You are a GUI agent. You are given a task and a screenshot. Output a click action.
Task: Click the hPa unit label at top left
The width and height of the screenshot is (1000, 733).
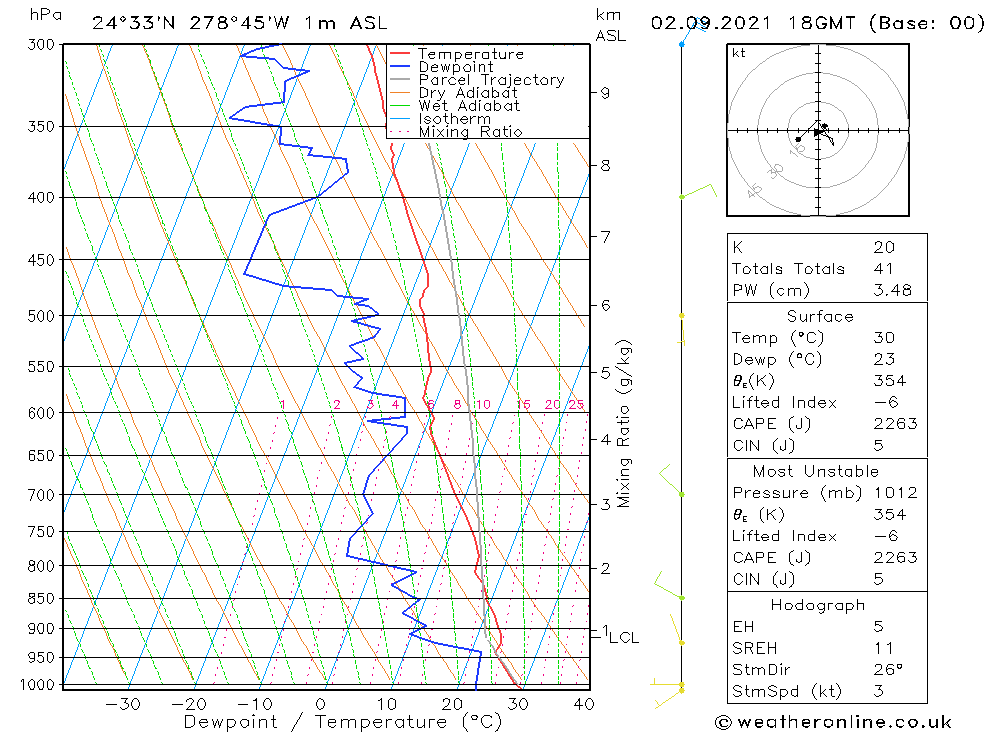click(46, 15)
